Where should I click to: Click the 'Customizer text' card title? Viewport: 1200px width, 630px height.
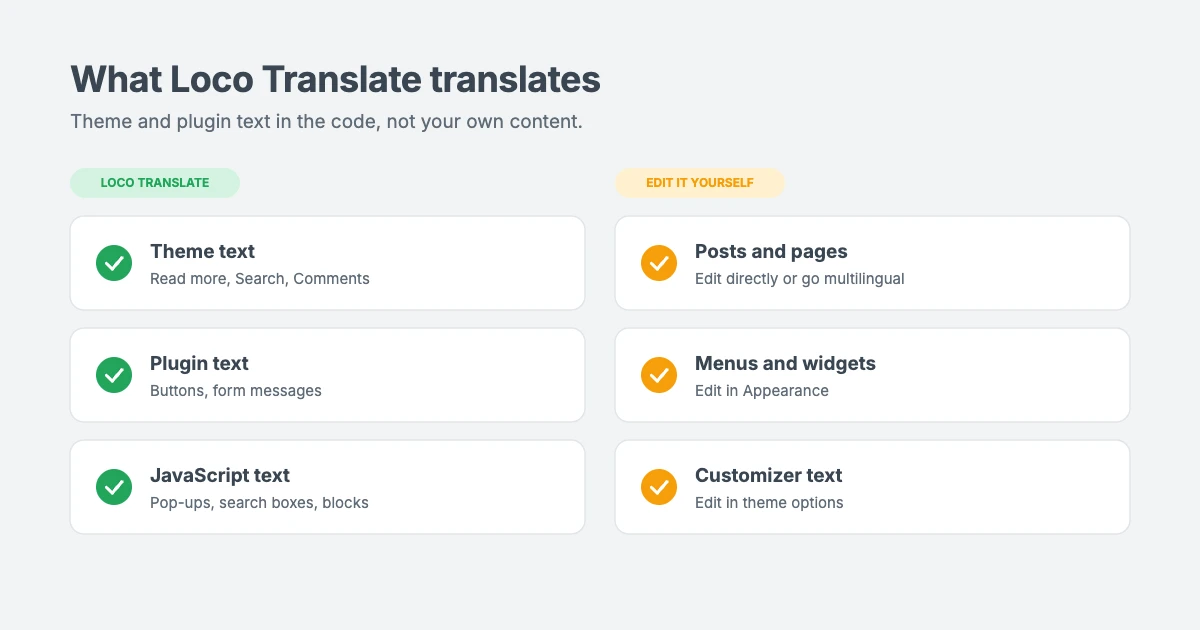(768, 476)
